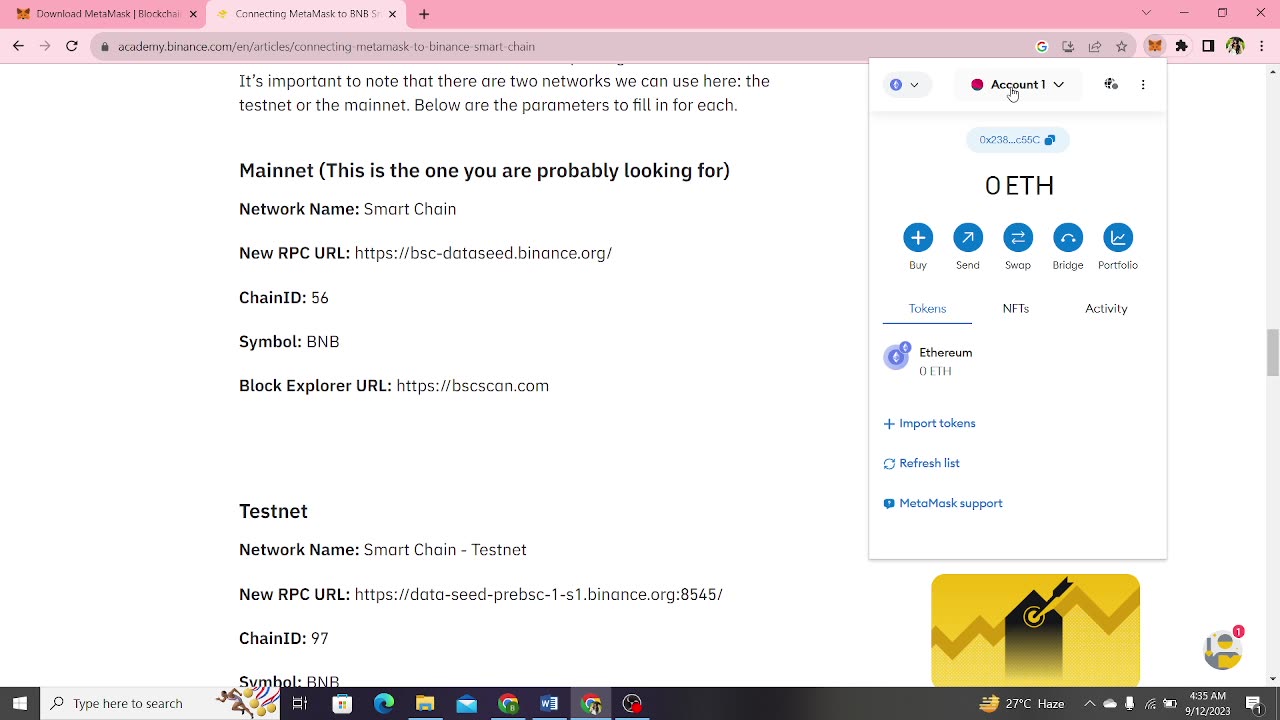Click the yellow target banner image

(1035, 630)
